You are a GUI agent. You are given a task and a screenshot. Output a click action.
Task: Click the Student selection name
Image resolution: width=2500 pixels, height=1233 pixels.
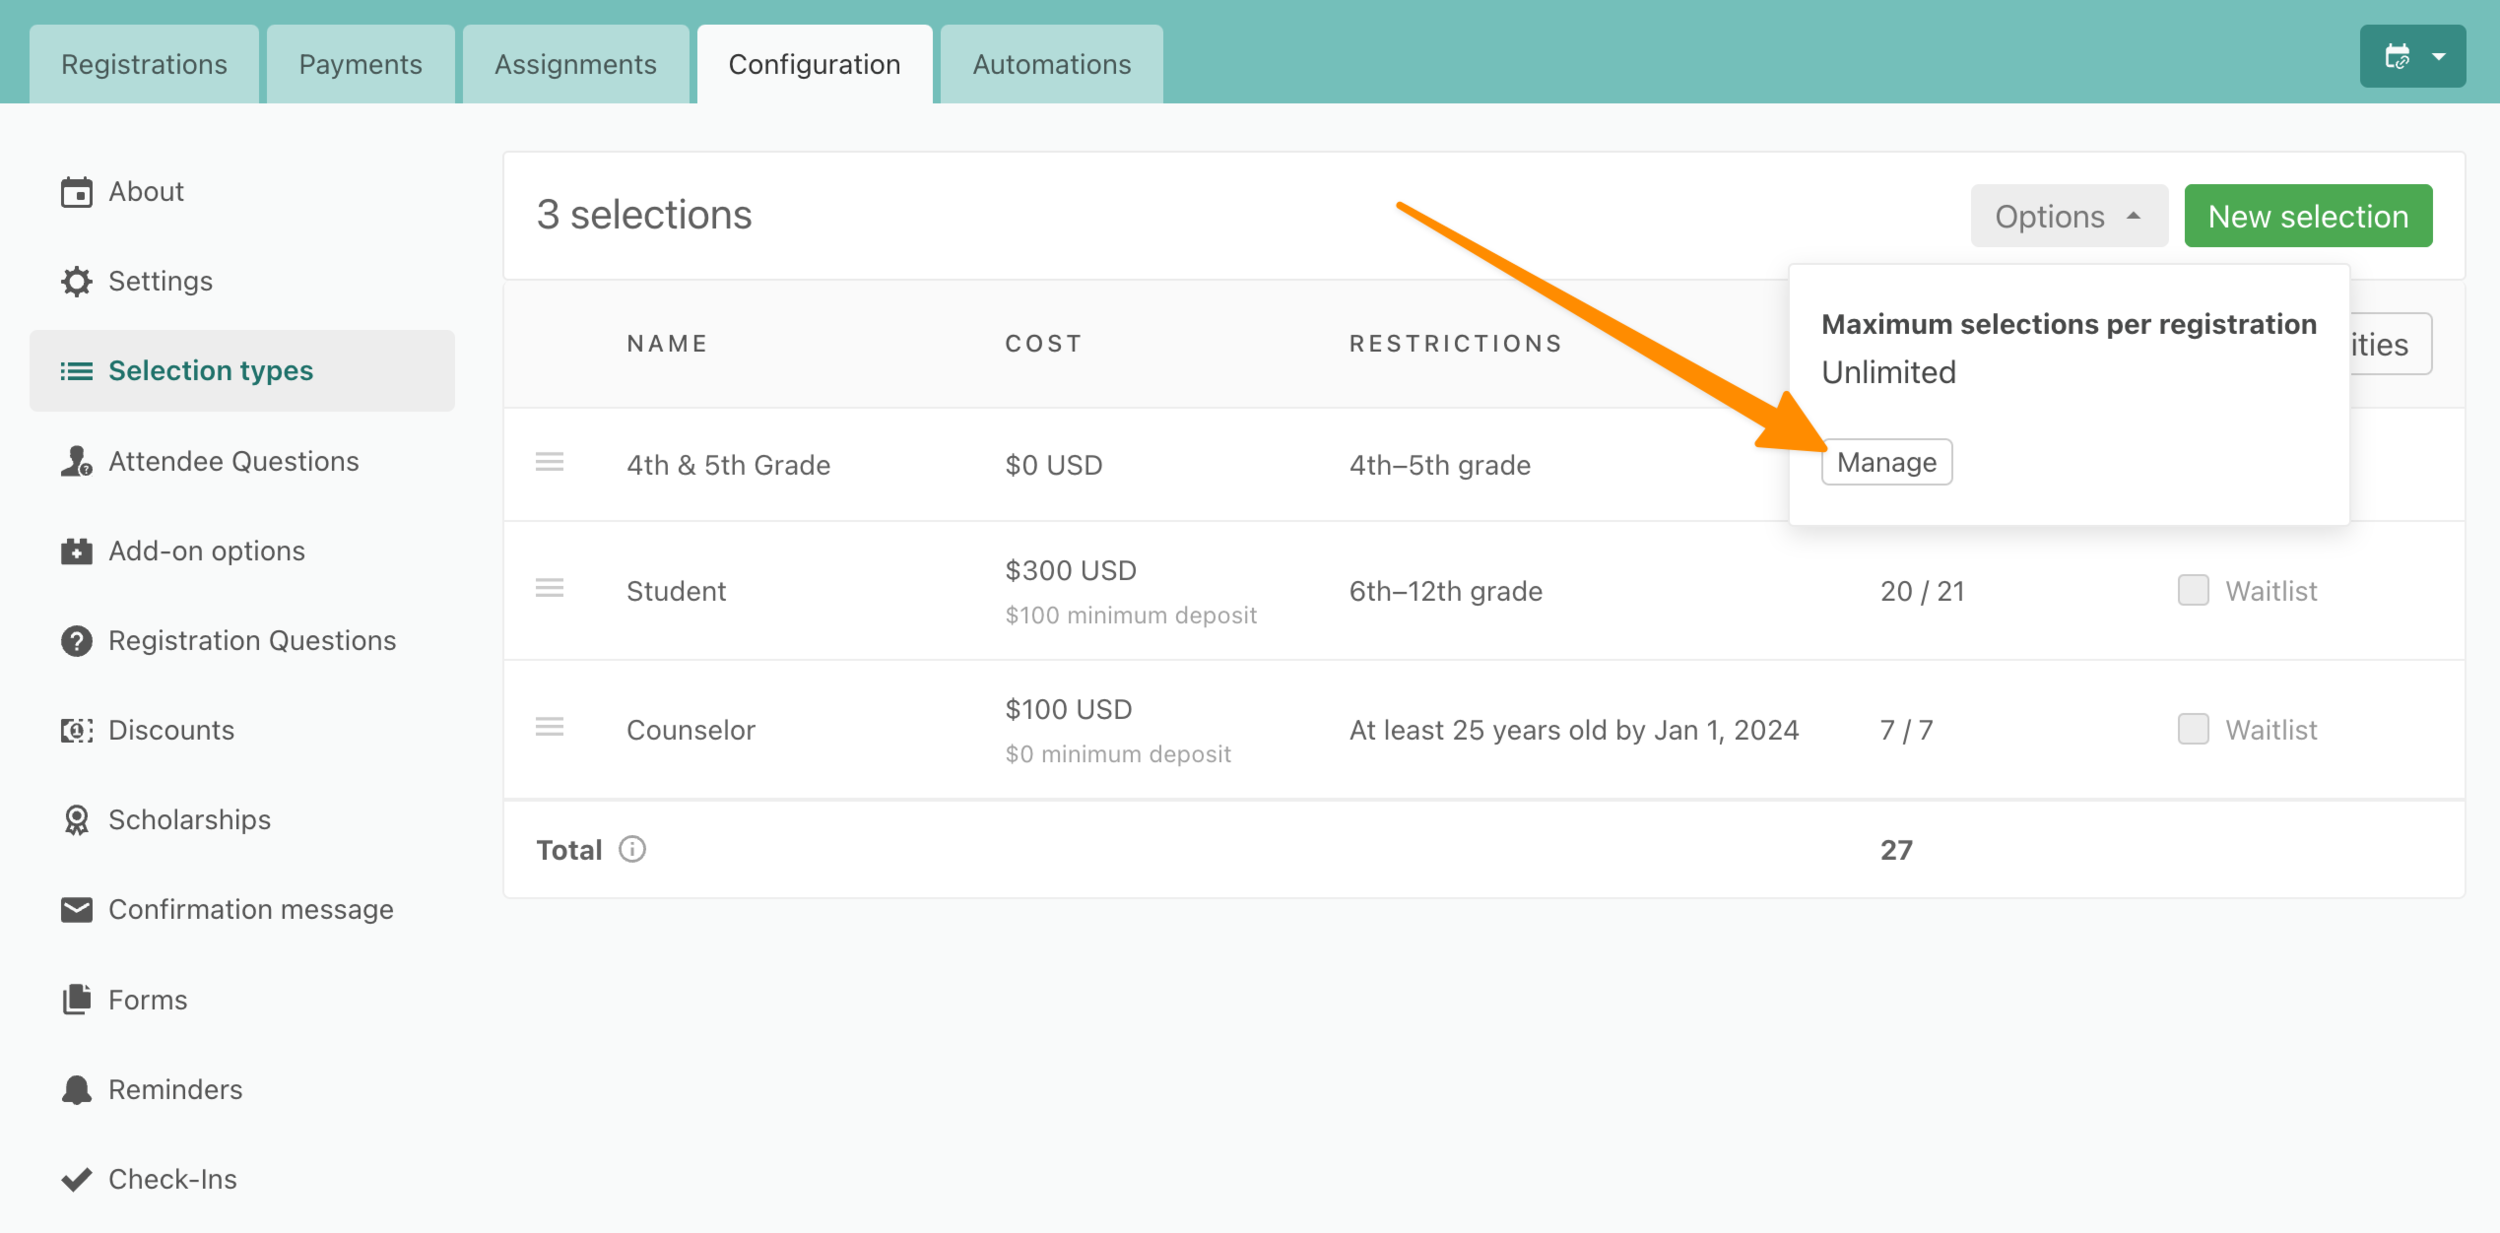pos(676,591)
